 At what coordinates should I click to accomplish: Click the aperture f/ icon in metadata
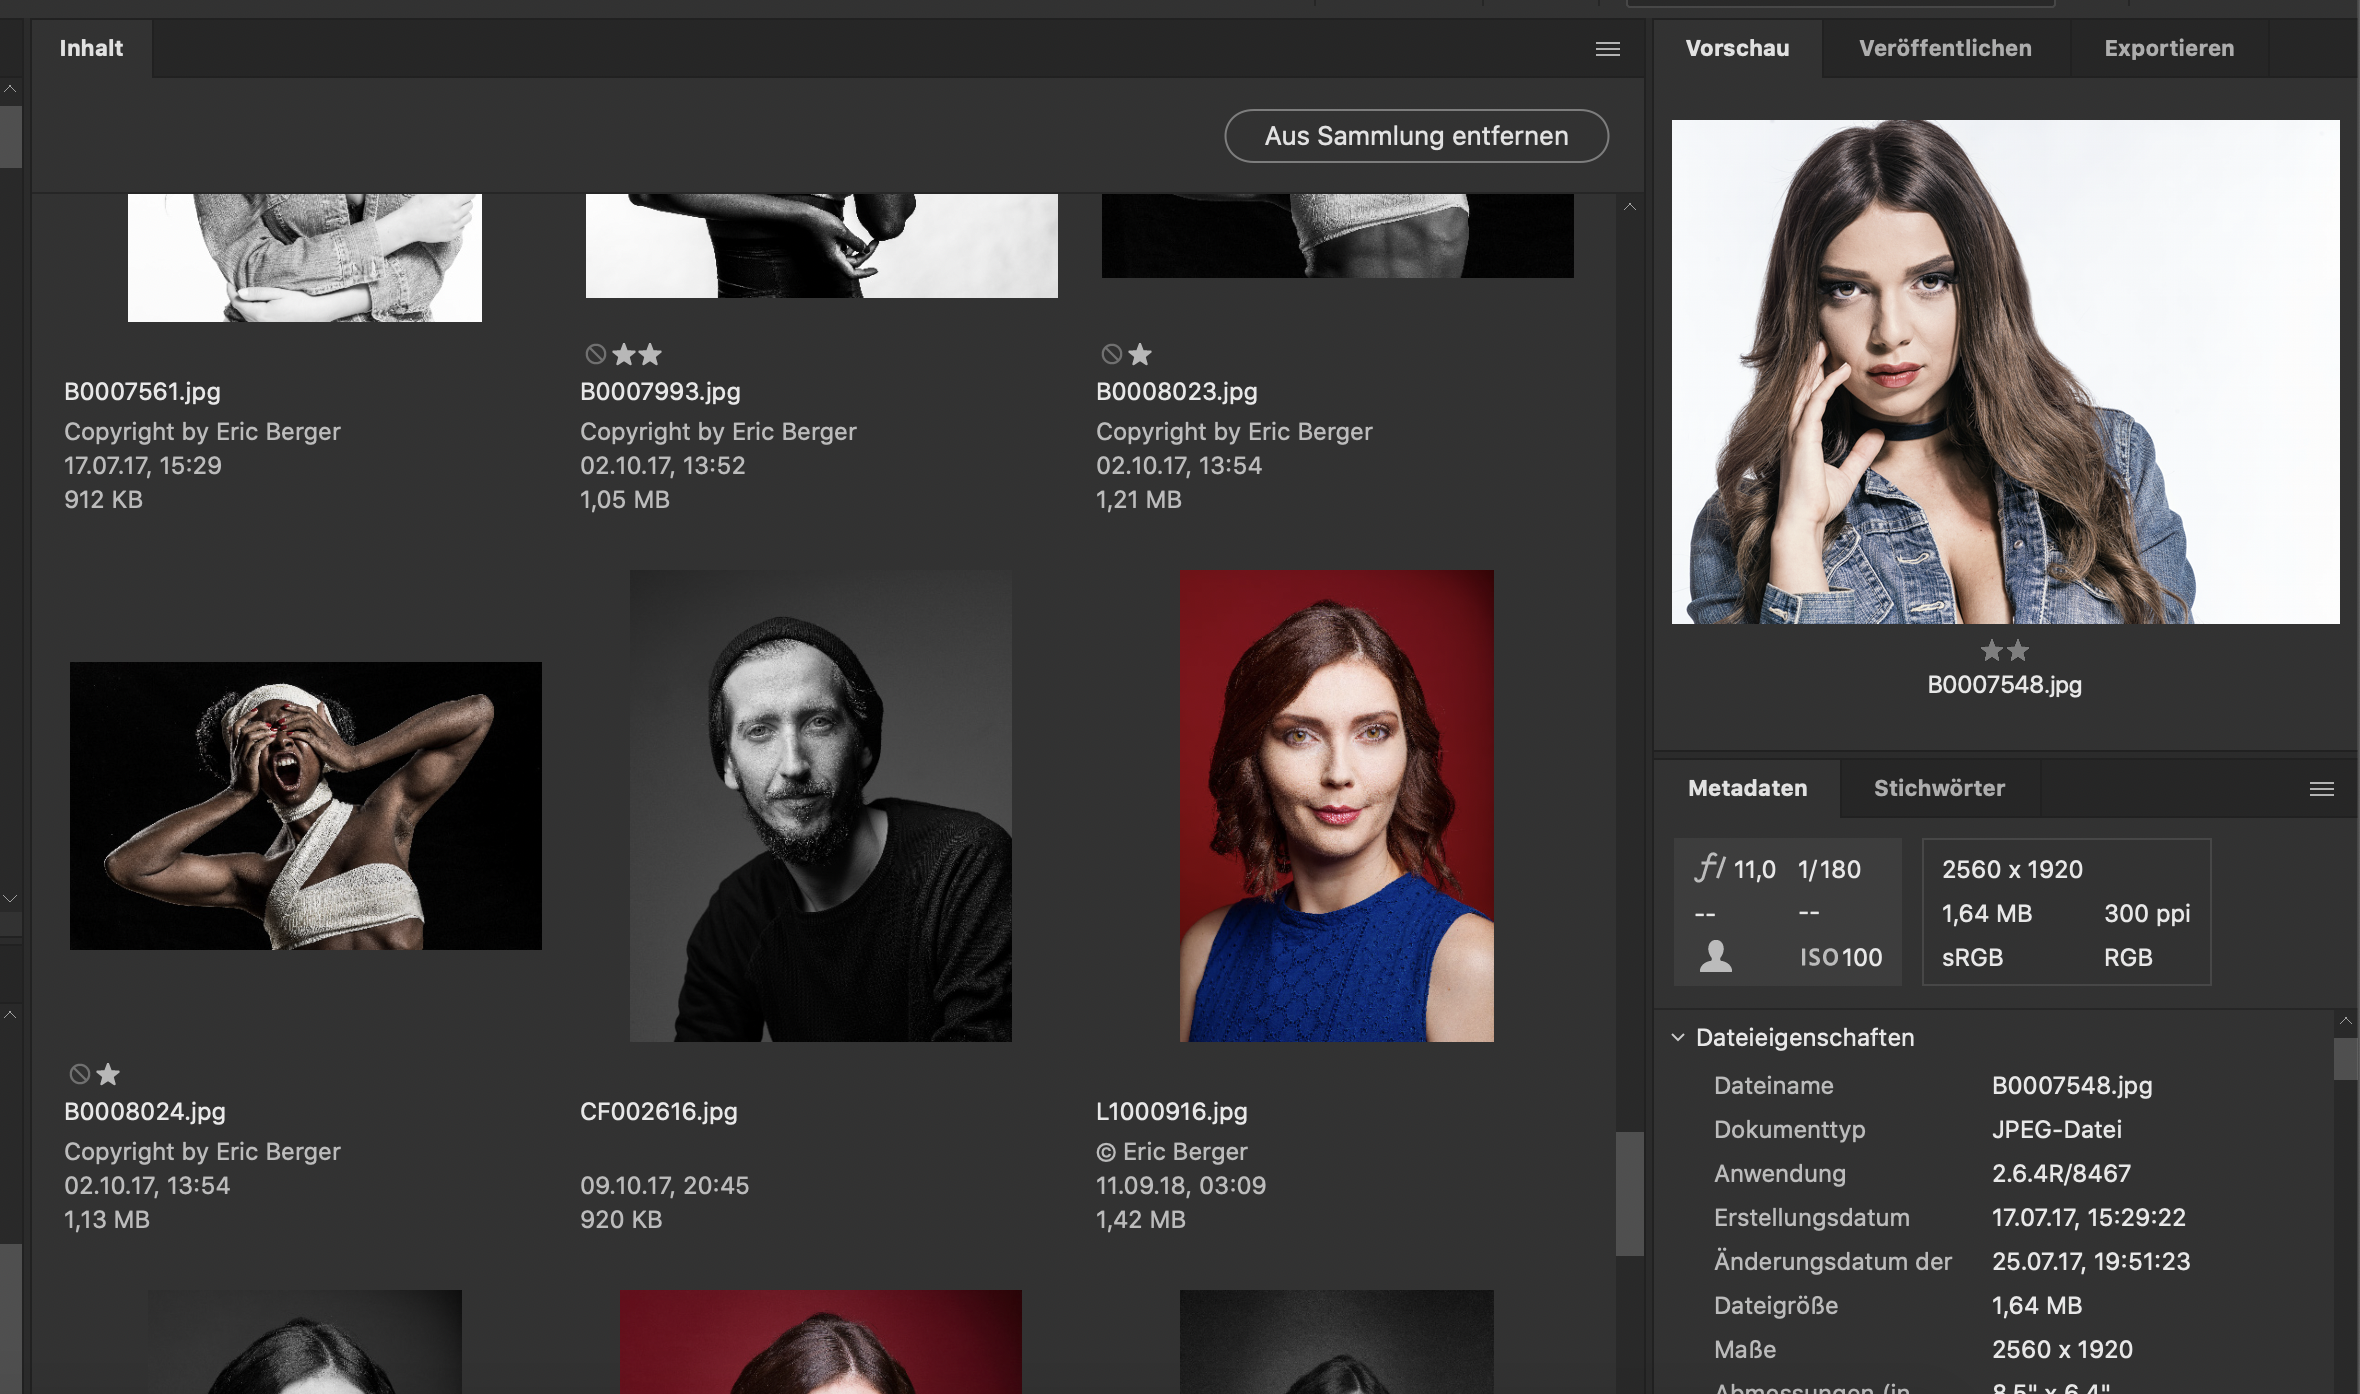coord(1709,867)
